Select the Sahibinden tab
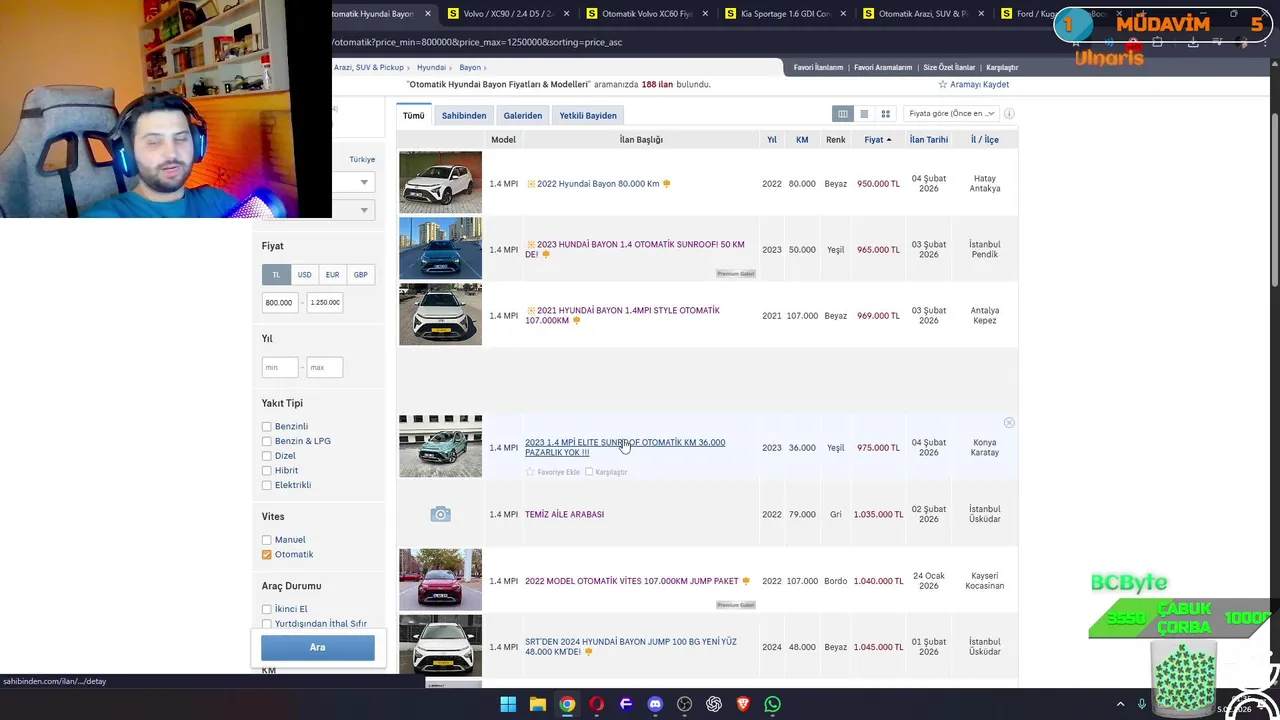The width and height of the screenshot is (1280, 720). point(464,116)
